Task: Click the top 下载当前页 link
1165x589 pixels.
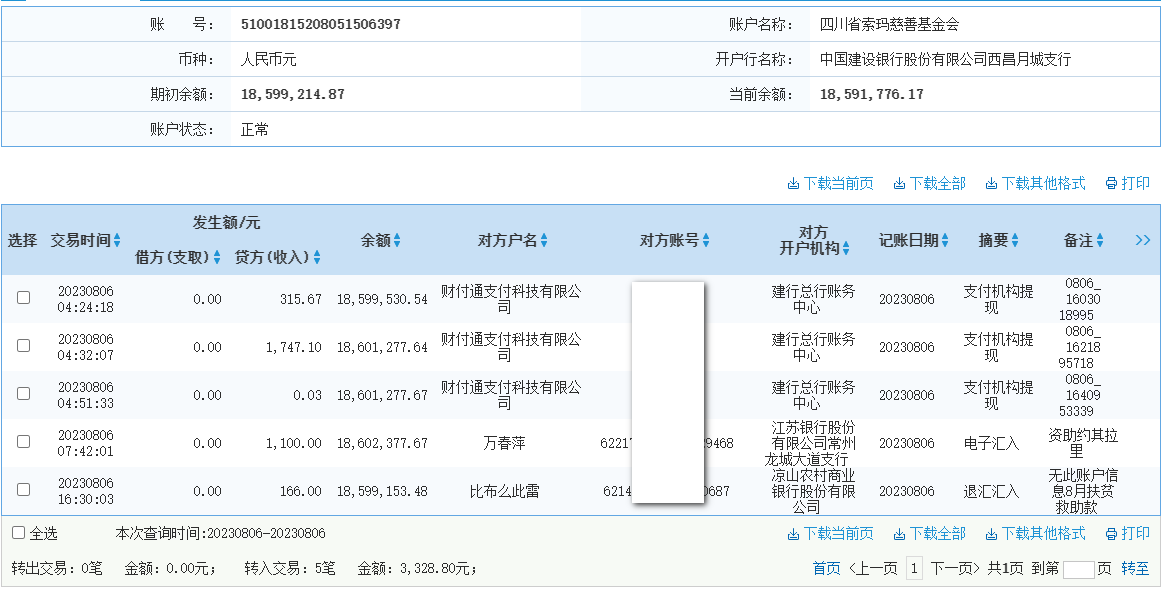Action: click(x=839, y=183)
